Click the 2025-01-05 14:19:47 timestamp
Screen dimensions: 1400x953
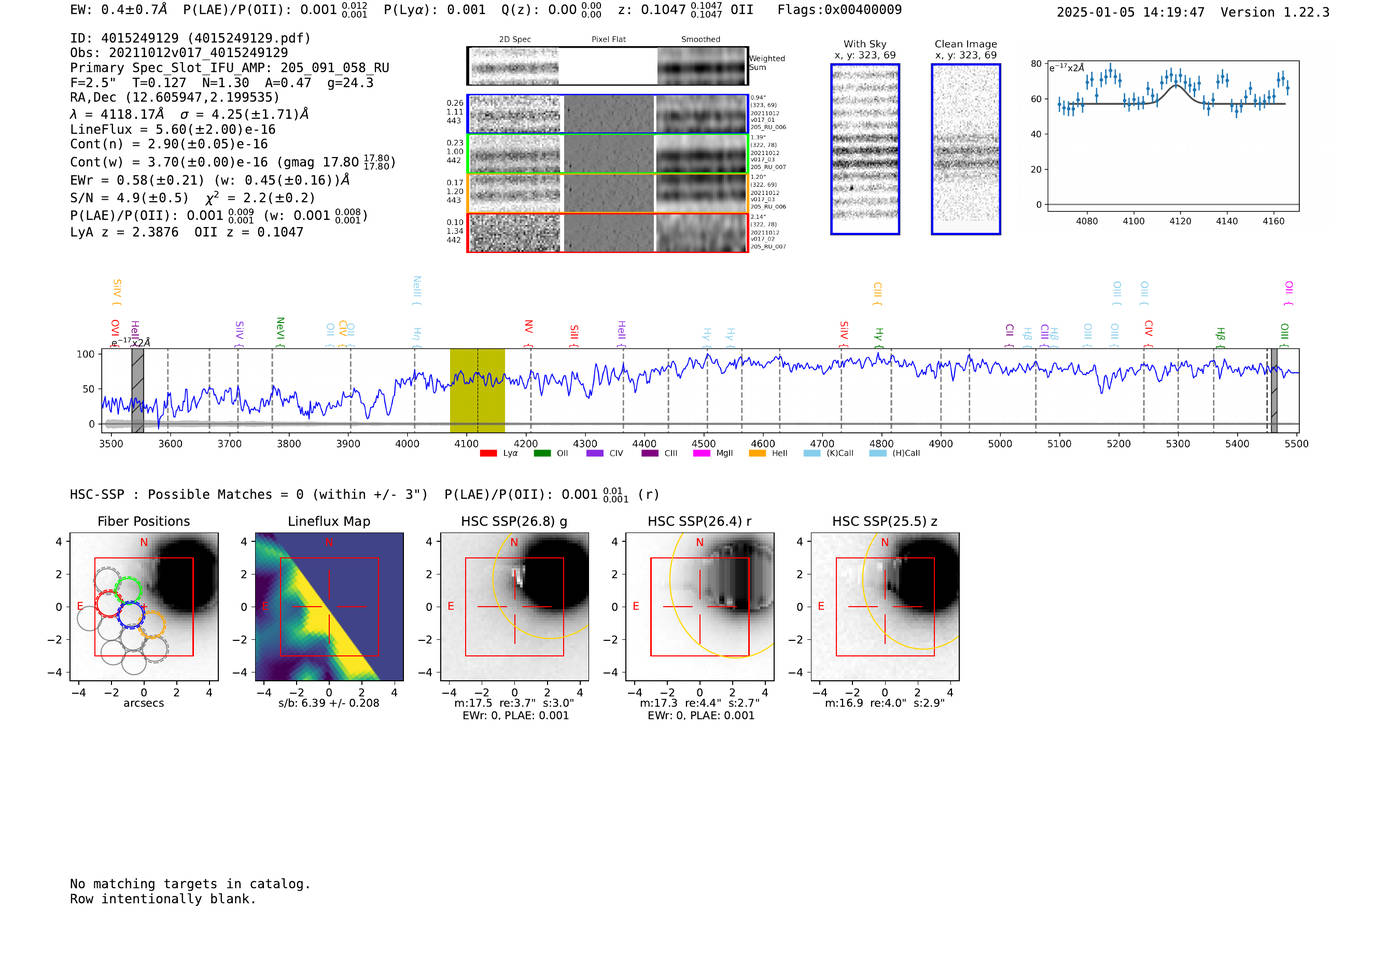point(1130,12)
